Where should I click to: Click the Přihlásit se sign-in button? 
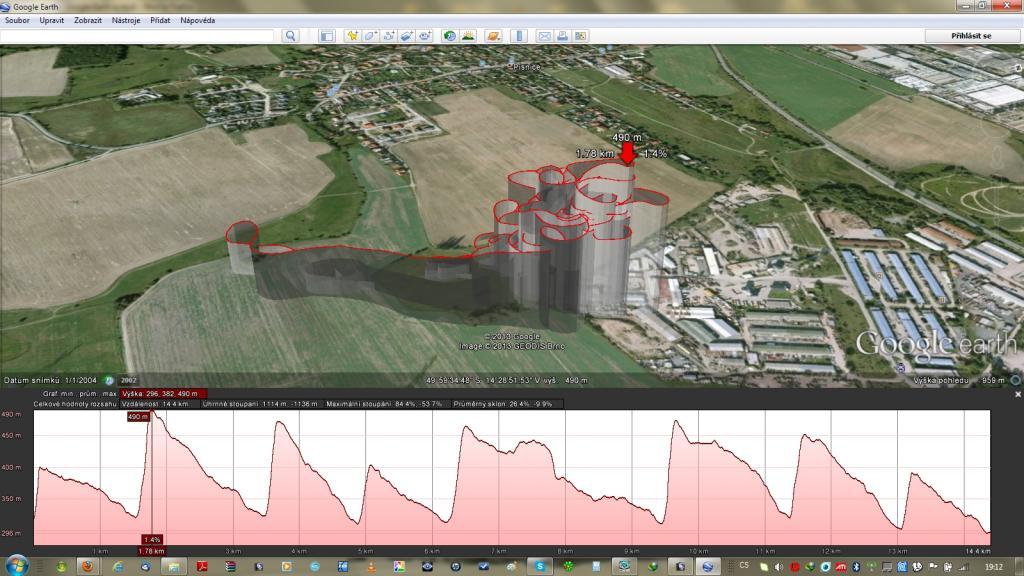(972, 36)
